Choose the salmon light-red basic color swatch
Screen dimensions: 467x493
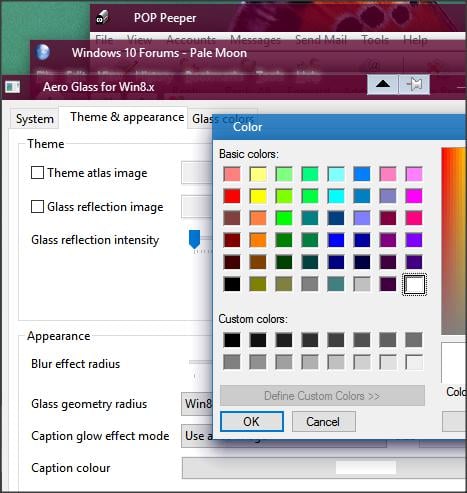point(232,174)
